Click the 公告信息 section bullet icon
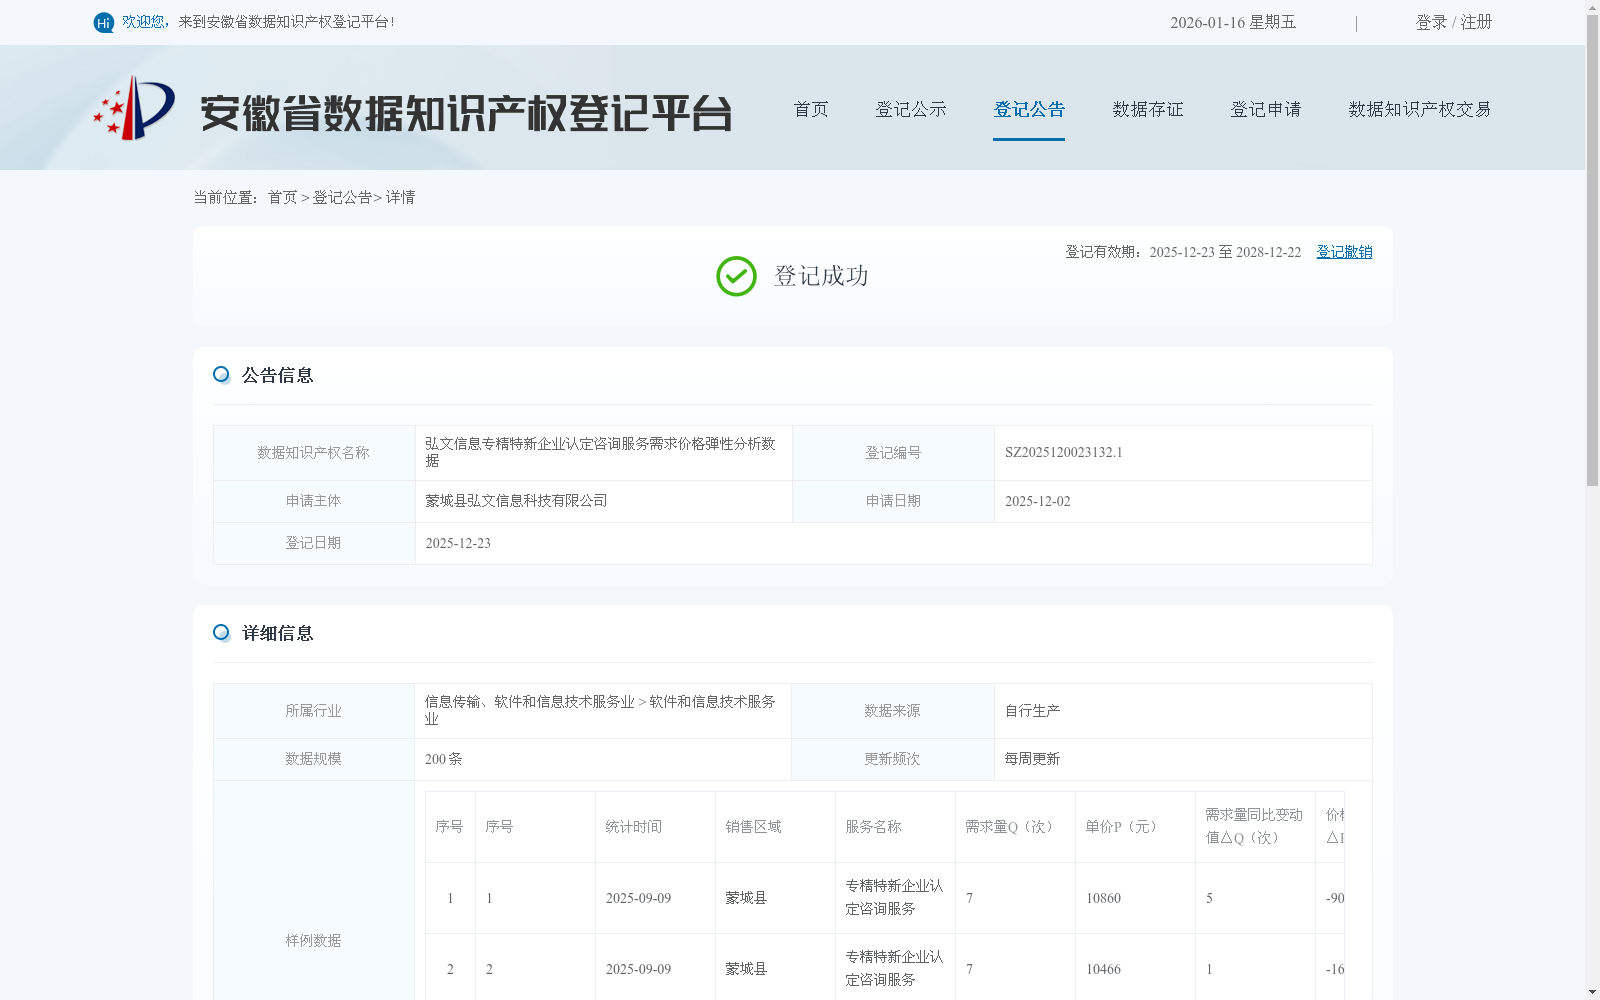This screenshot has width=1600, height=1000. point(221,375)
